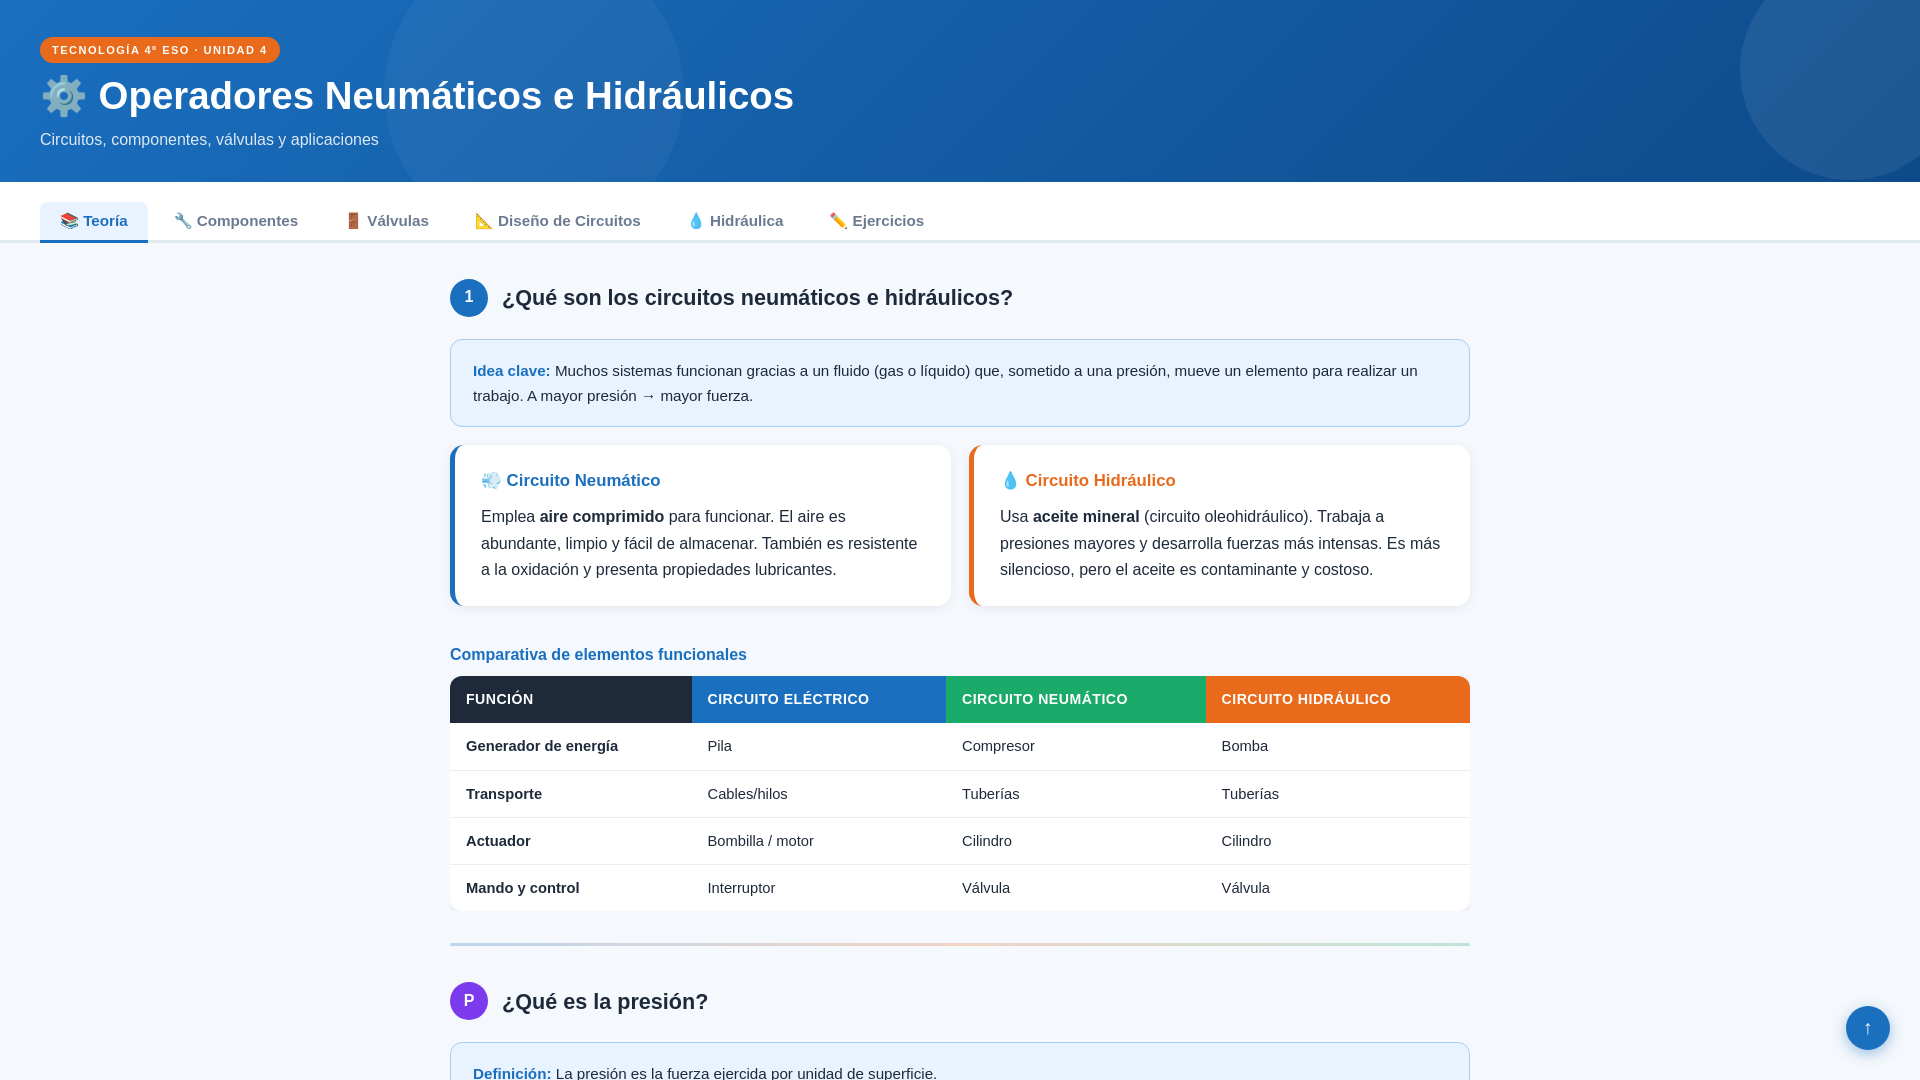Open the Válvulas tab

[387, 221]
